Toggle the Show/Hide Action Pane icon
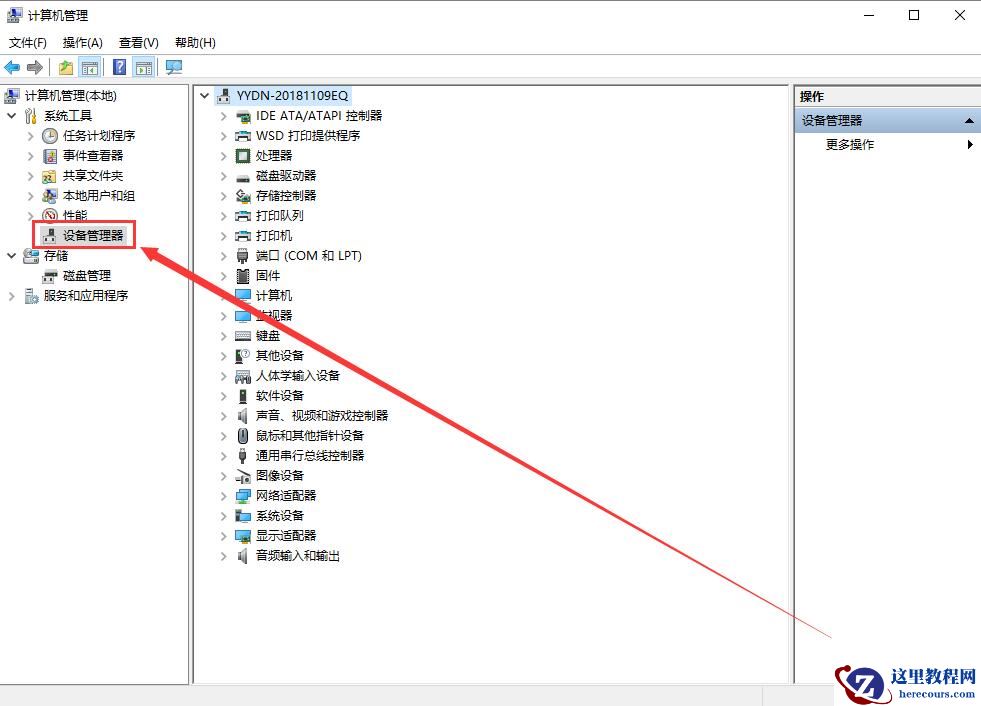This screenshot has width=981, height=706. [144, 67]
